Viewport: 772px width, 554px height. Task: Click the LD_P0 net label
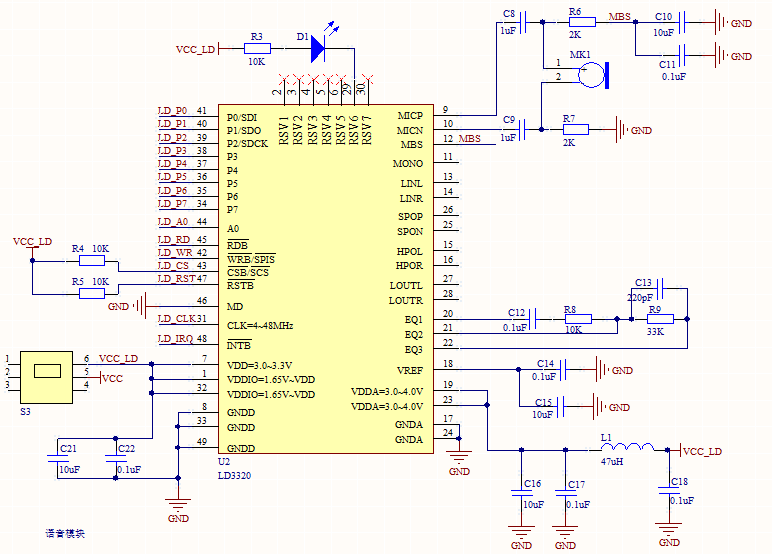[x=172, y=110]
